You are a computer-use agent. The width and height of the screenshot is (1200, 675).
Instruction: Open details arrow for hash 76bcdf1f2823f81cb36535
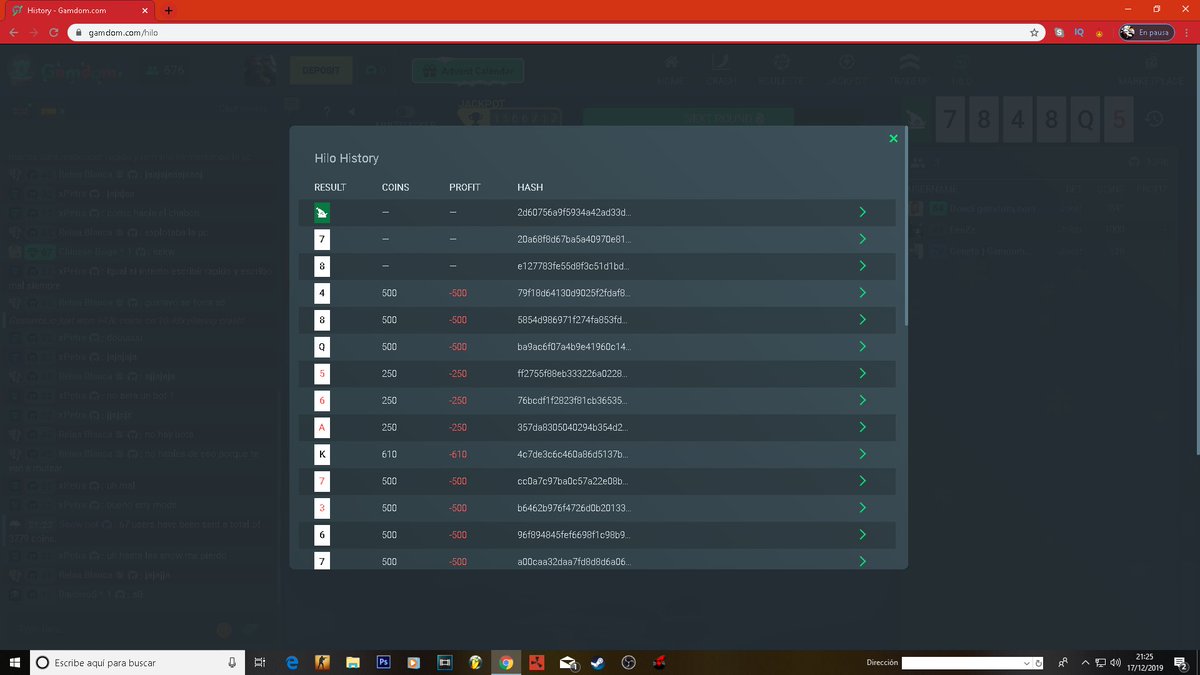(862, 400)
